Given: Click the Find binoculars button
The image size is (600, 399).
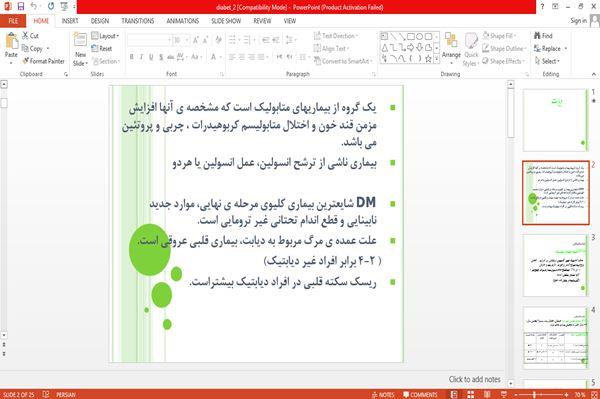Looking at the screenshot, I should coord(543,36).
